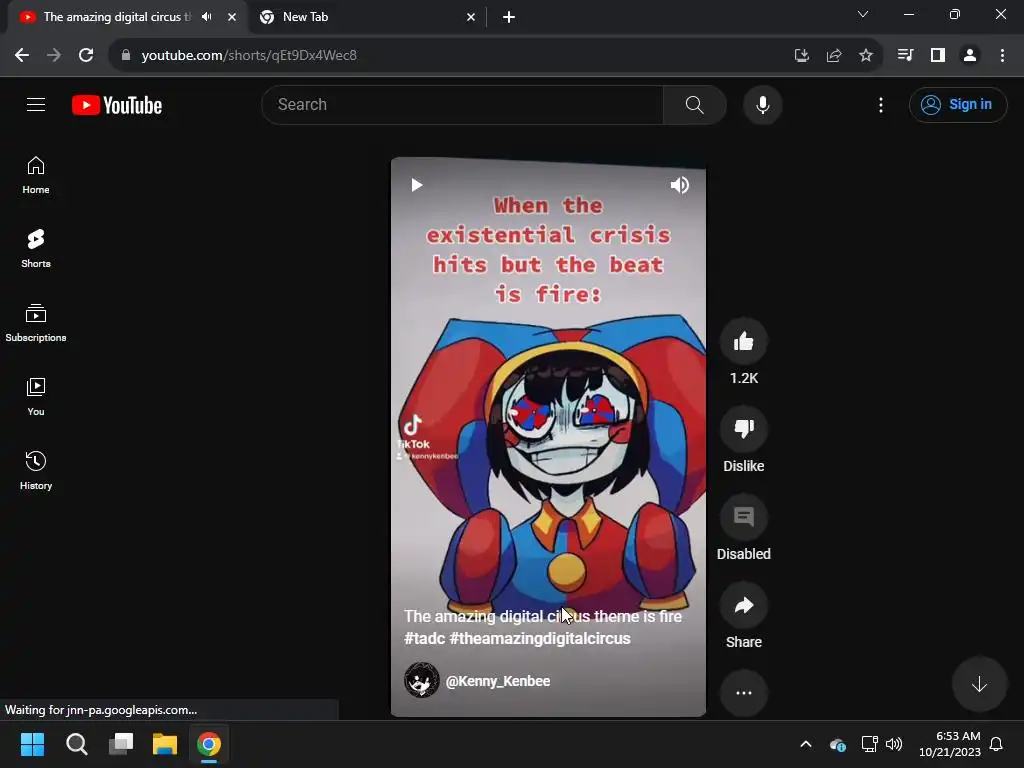Go forward in the browser
Viewport: 1024px width, 768px height.
[x=54, y=56]
